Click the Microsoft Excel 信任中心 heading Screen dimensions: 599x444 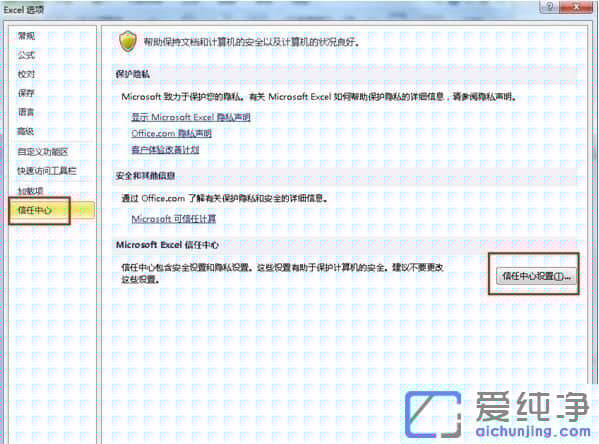tap(167, 245)
